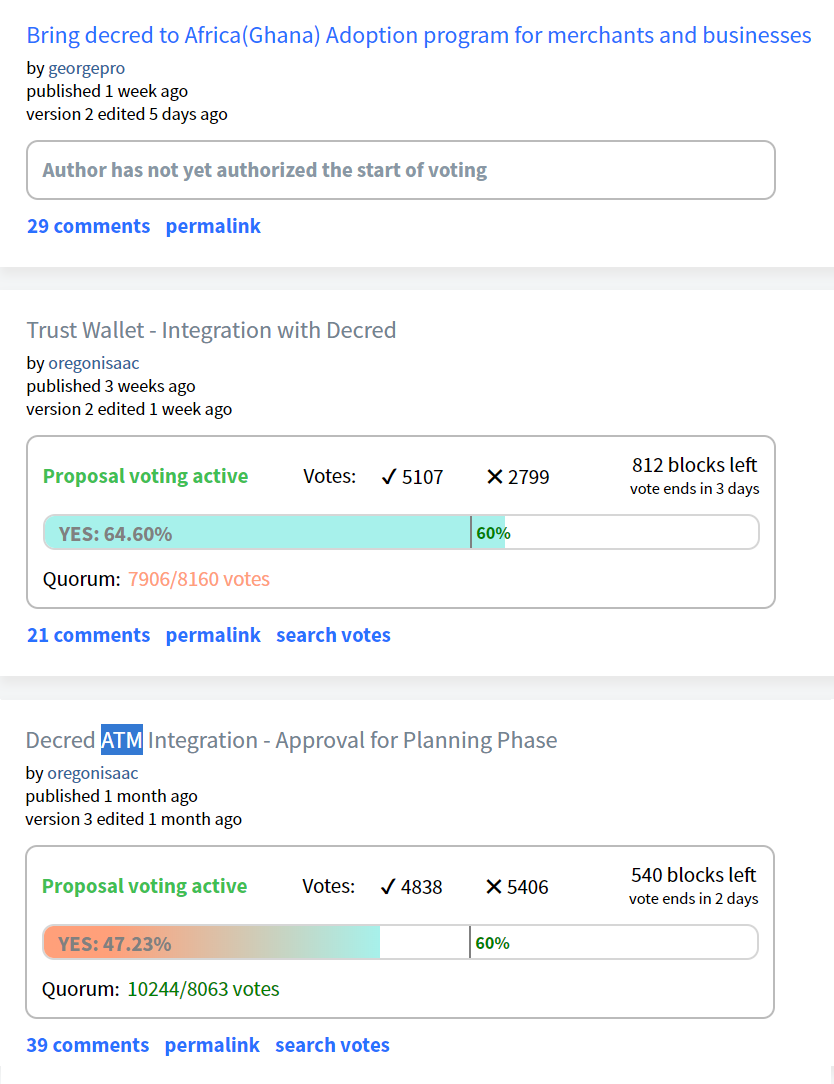Viewport: 834px width, 1084px height.
Task: View oregonisaac profile under ATM proposal
Action: click(93, 774)
